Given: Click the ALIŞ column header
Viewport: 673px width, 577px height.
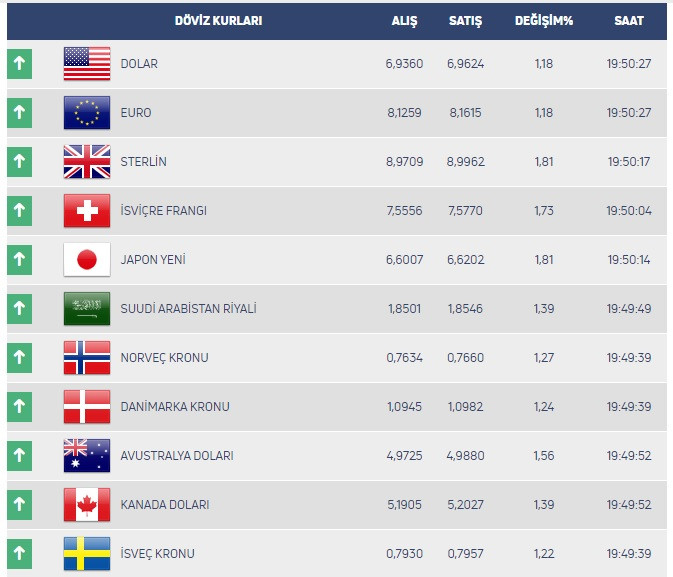Looking at the screenshot, I should 404,20.
